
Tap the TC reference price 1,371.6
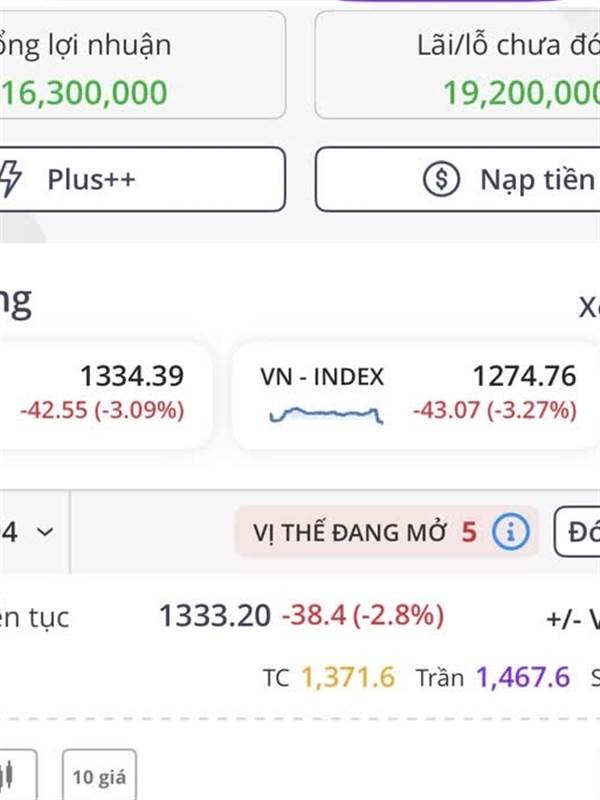pos(348,678)
